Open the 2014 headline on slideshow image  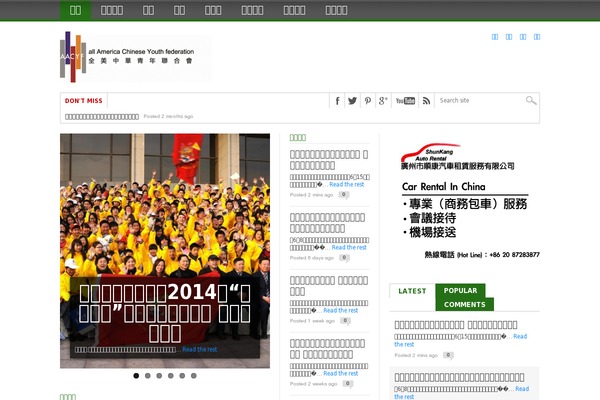click(165, 313)
